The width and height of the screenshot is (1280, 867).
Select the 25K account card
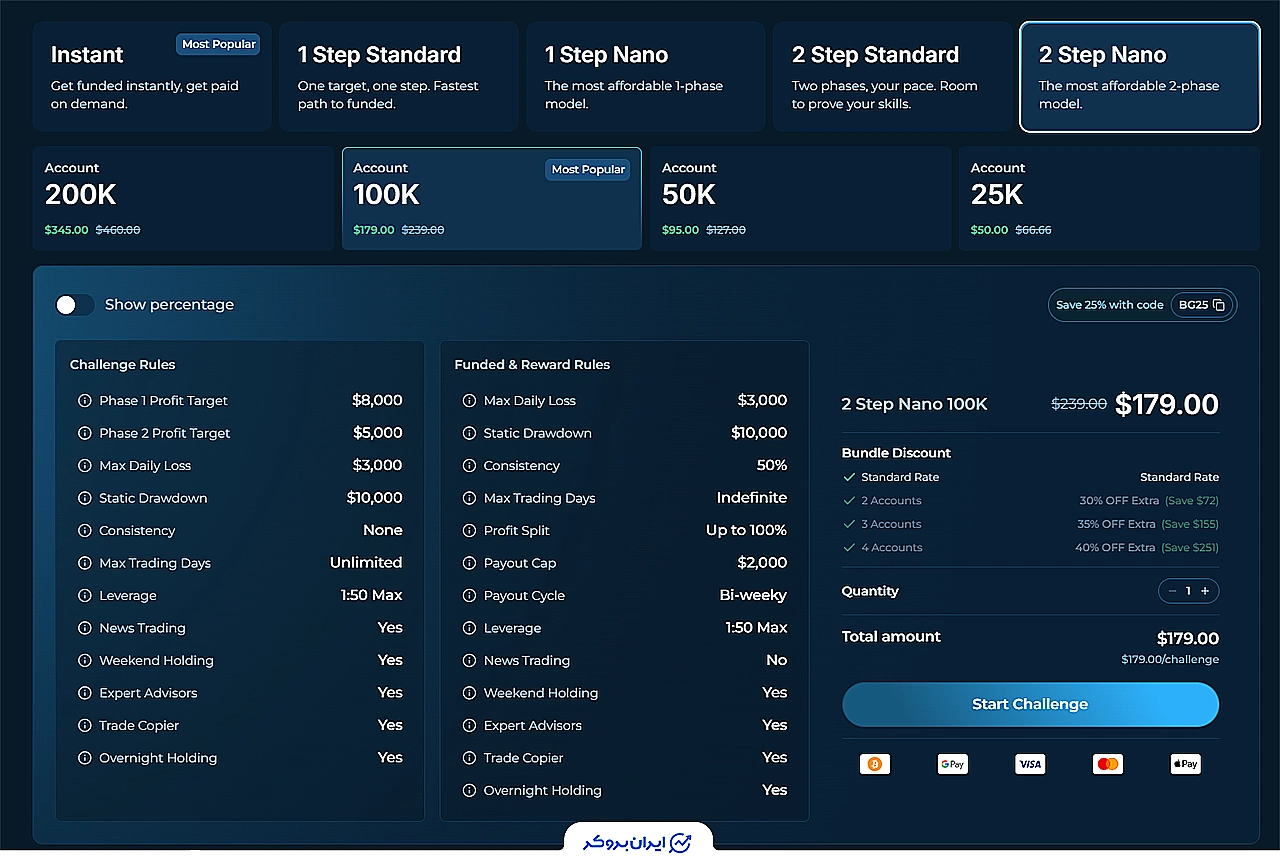pyautogui.click(x=1109, y=199)
